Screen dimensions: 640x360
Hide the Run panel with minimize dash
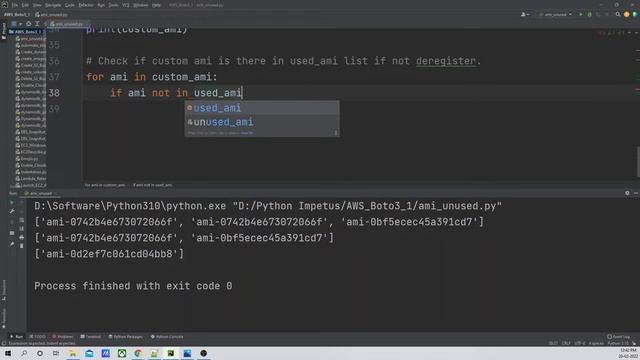[x=636, y=193]
